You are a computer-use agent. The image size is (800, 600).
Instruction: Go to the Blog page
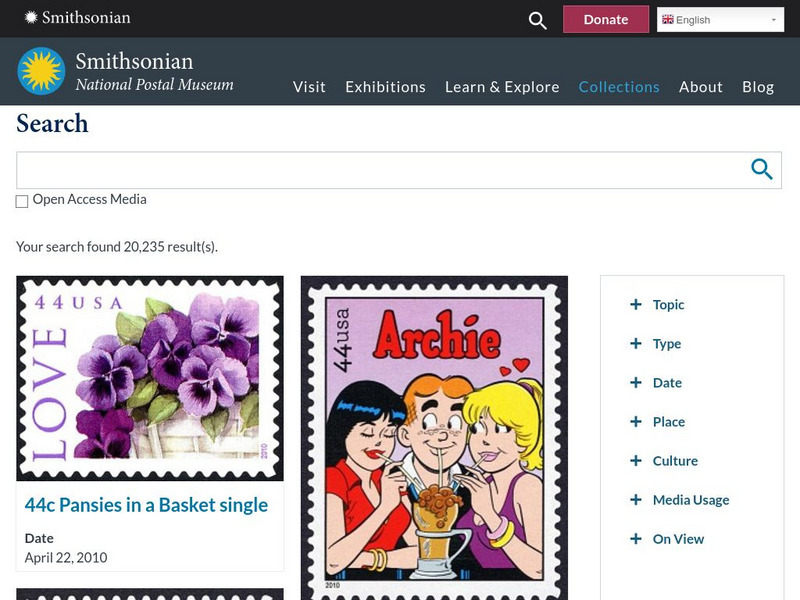tap(758, 87)
